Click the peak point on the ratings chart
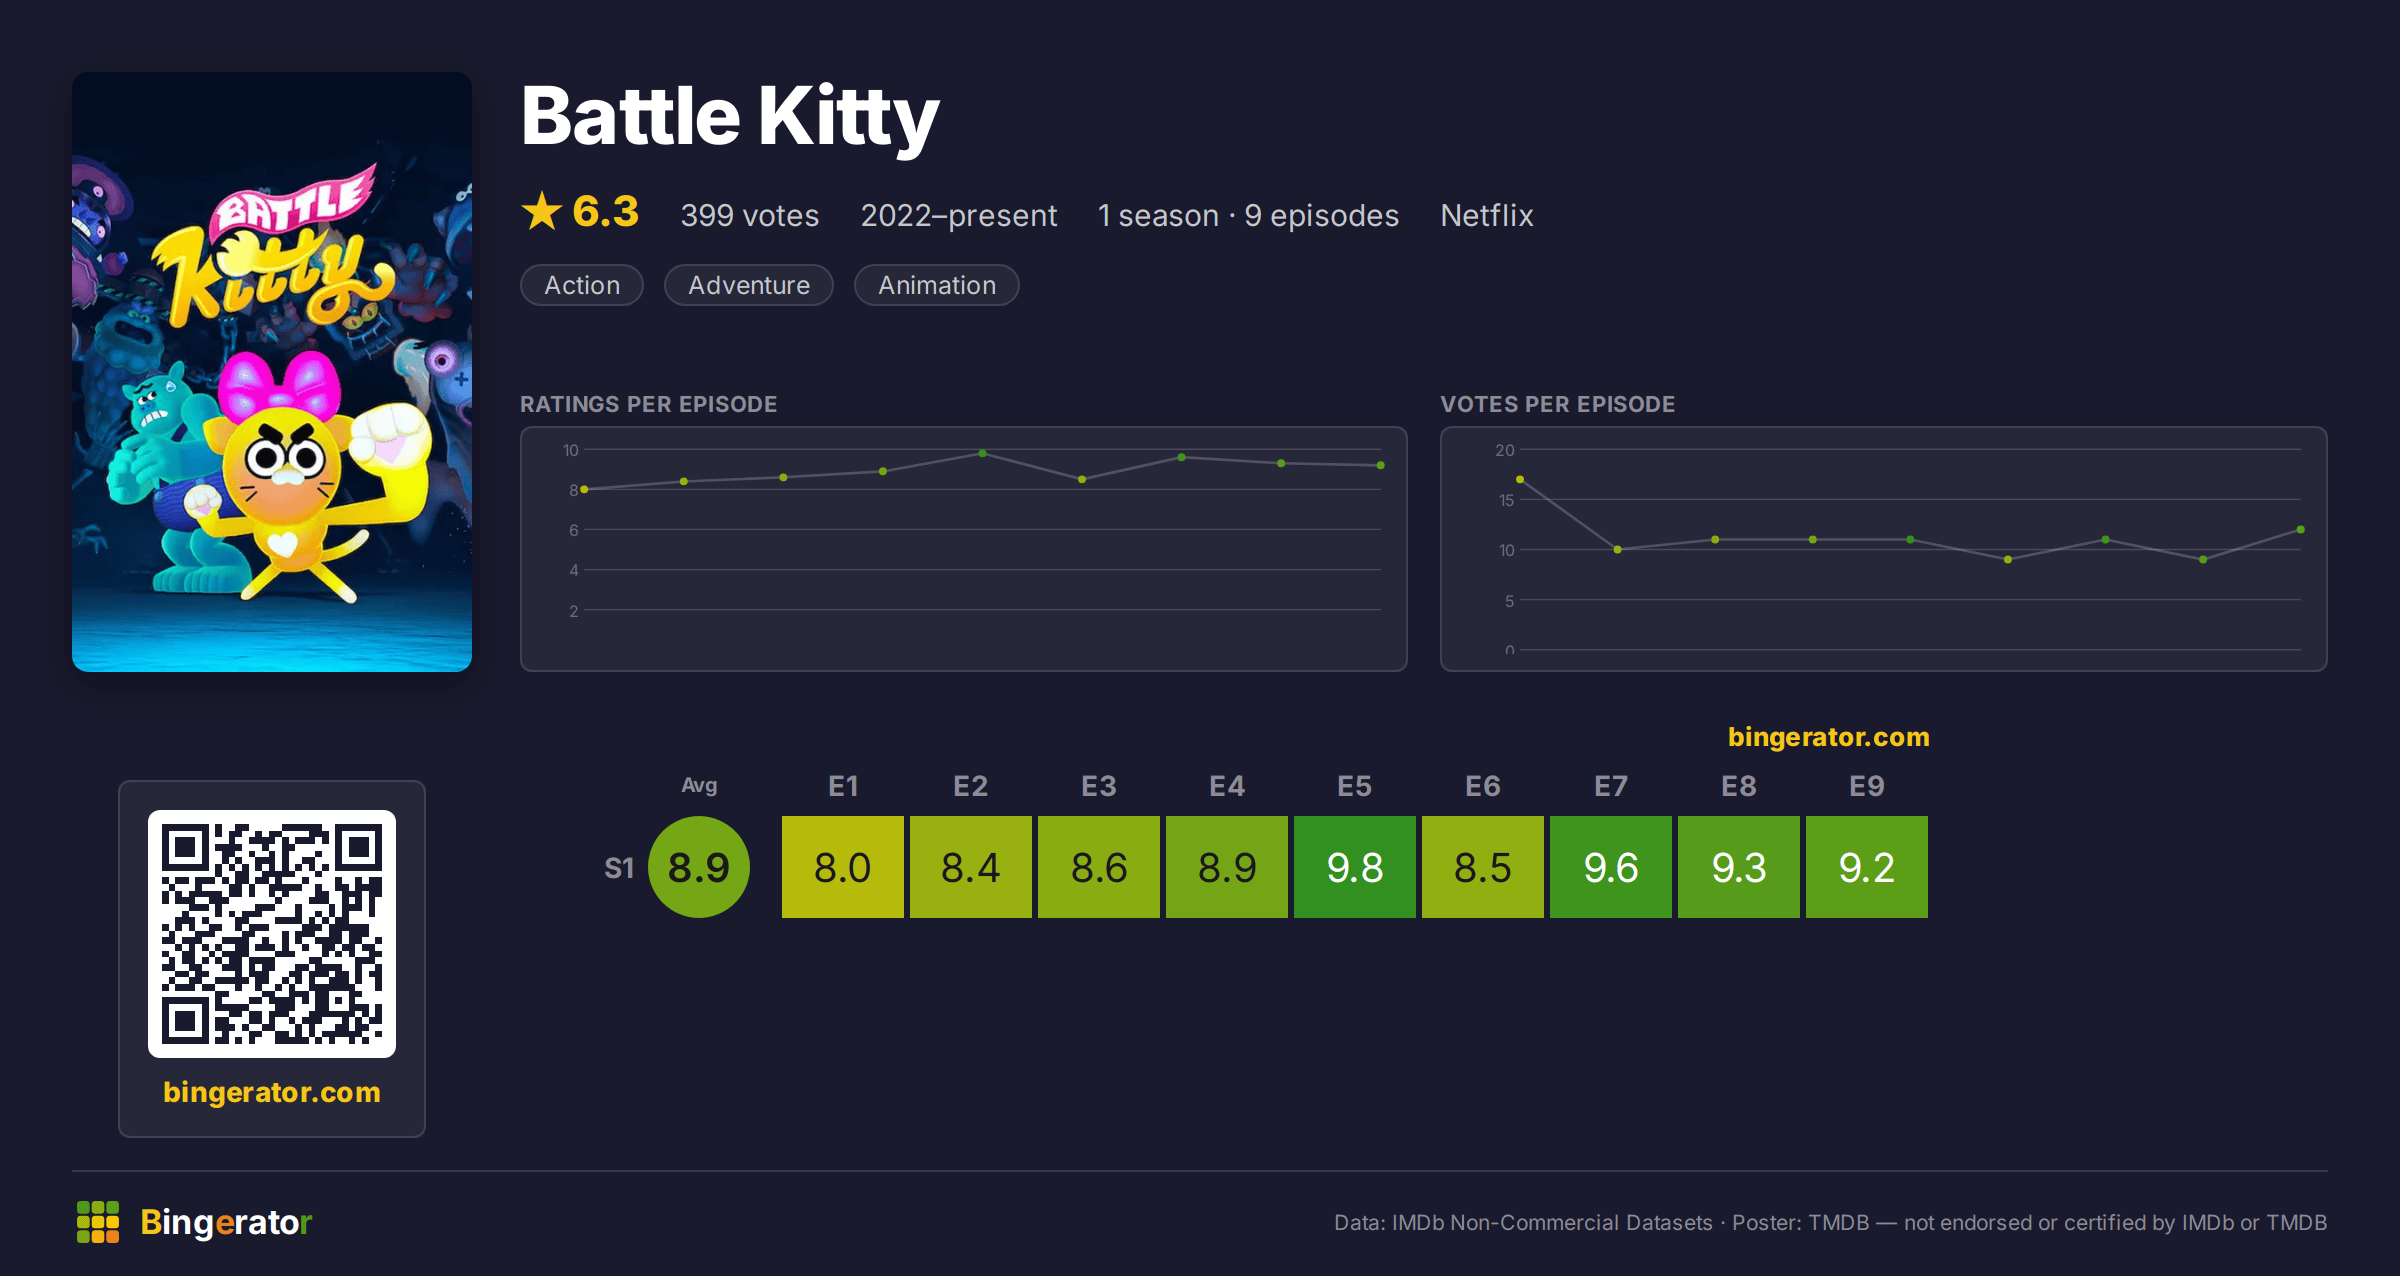The height and width of the screenshot is (1276, 2400). click(x=983, y=453)
